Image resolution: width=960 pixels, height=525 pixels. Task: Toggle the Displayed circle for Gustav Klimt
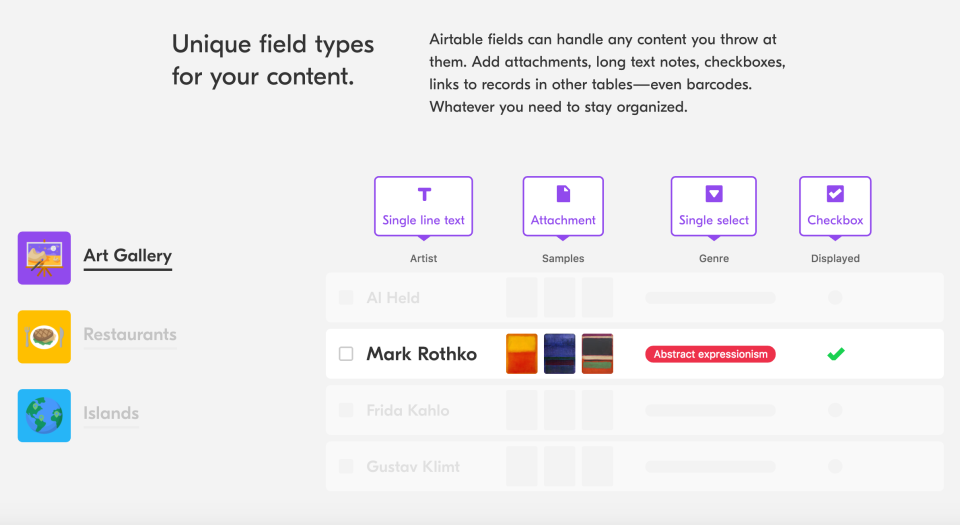[x=835, y=466]
